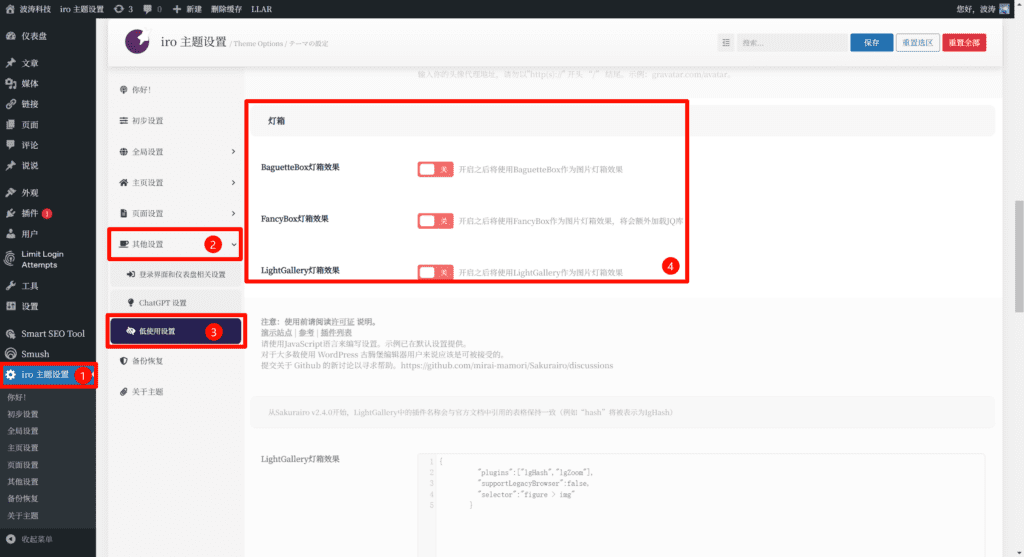Open 关于主题 in the admin sidebar submenu
The width and height of the screenshot is (1024, 557).
(23, 516)
